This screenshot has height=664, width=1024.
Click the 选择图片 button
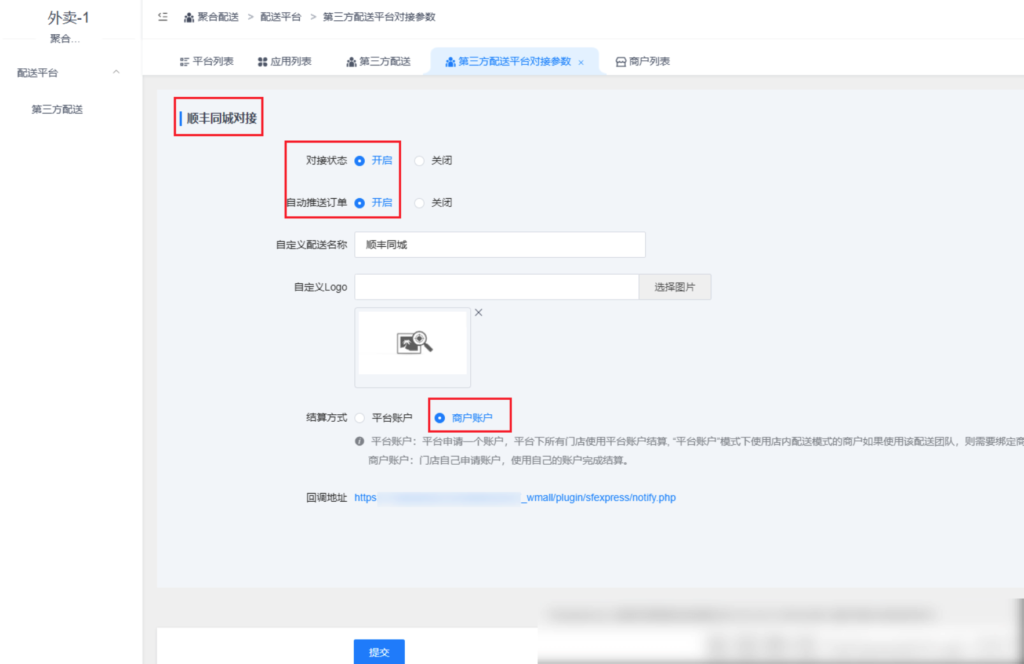[x=675, y=286]
